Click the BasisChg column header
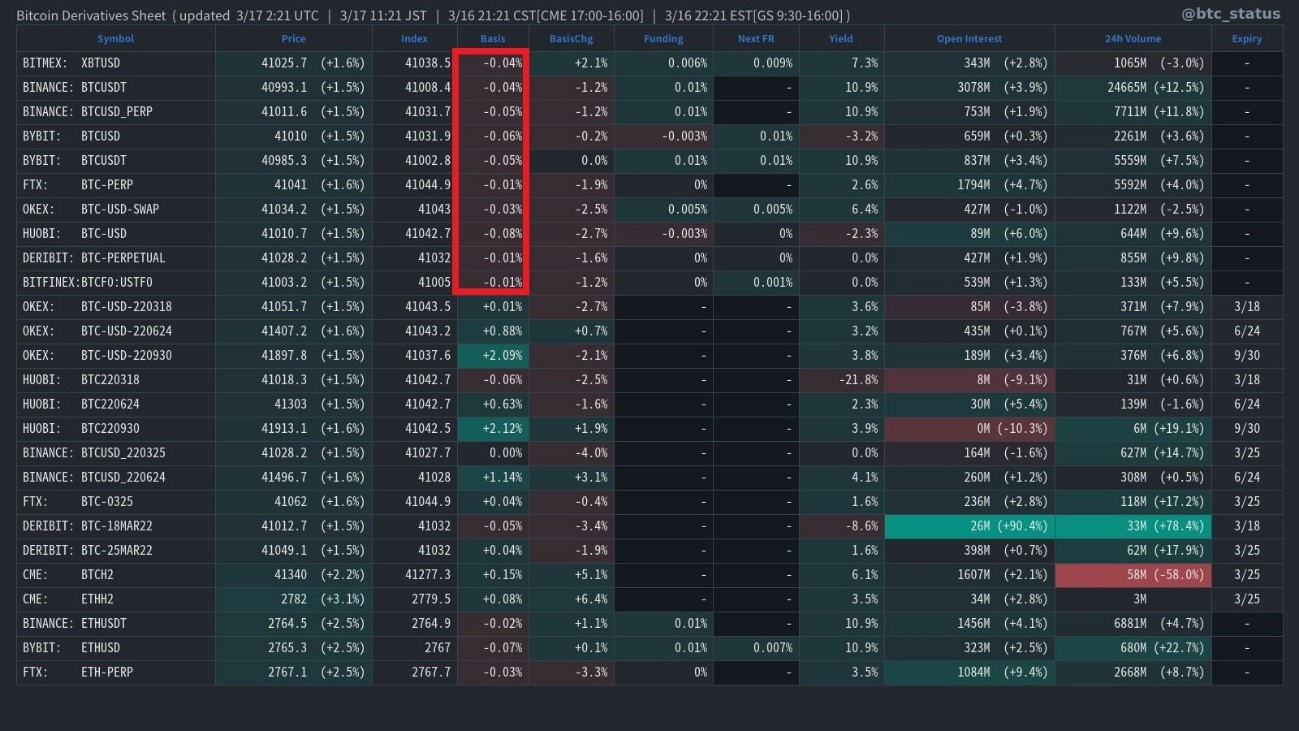Image resolution: width=1299 pixels, height=731 pixels. pos(571,39)
